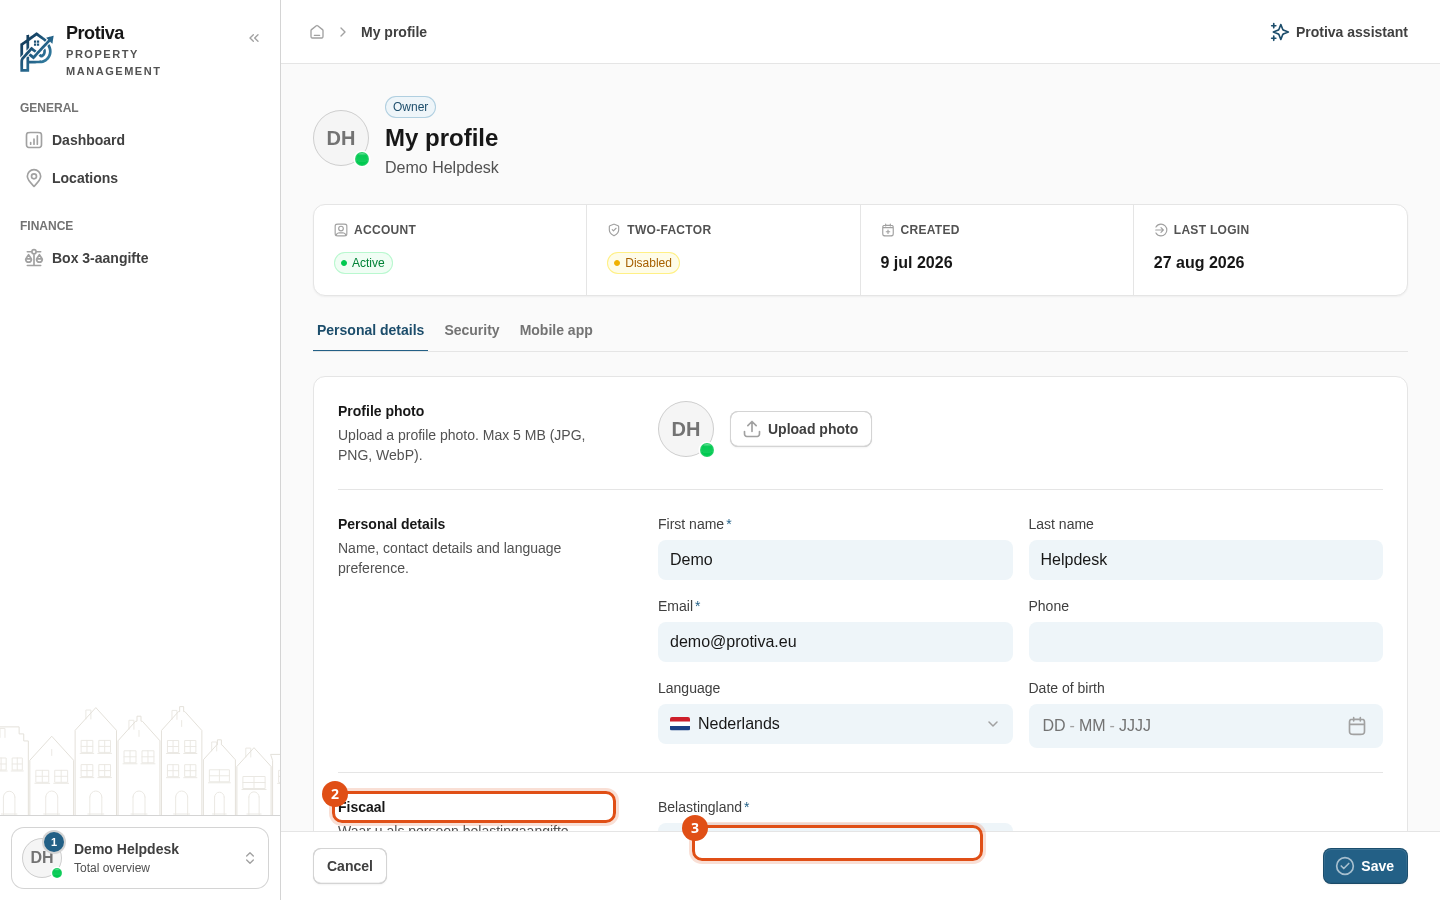Switch to the Mobile app tab
Viewport: 1440px width, 900px height.
tap(556, 330)
